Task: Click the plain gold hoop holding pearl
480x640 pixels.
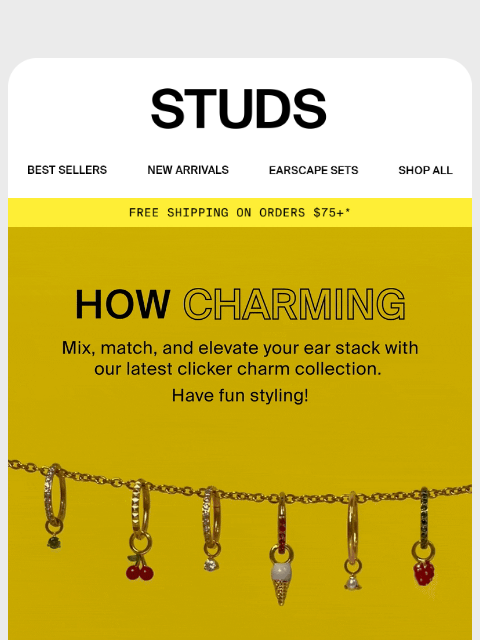Action: point(353,527)
